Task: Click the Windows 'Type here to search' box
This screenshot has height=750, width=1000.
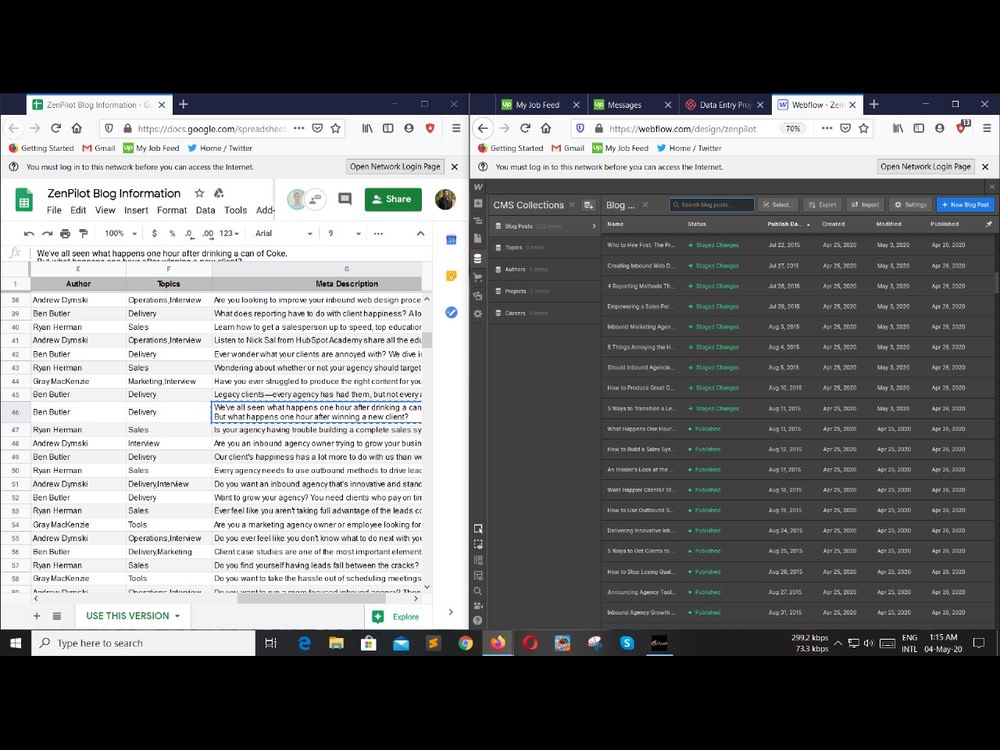Action: tap(143, 643)
